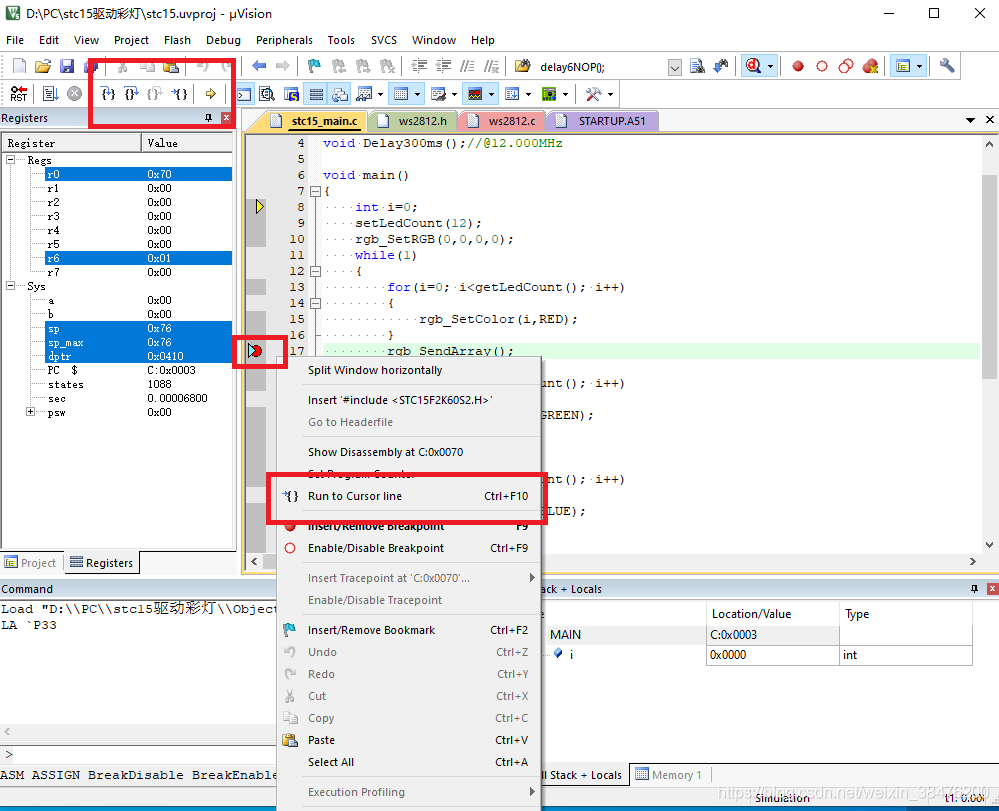This screenshot has width=999, height=811.
Task: Close the Registers panel
Action: click(226, 118)
